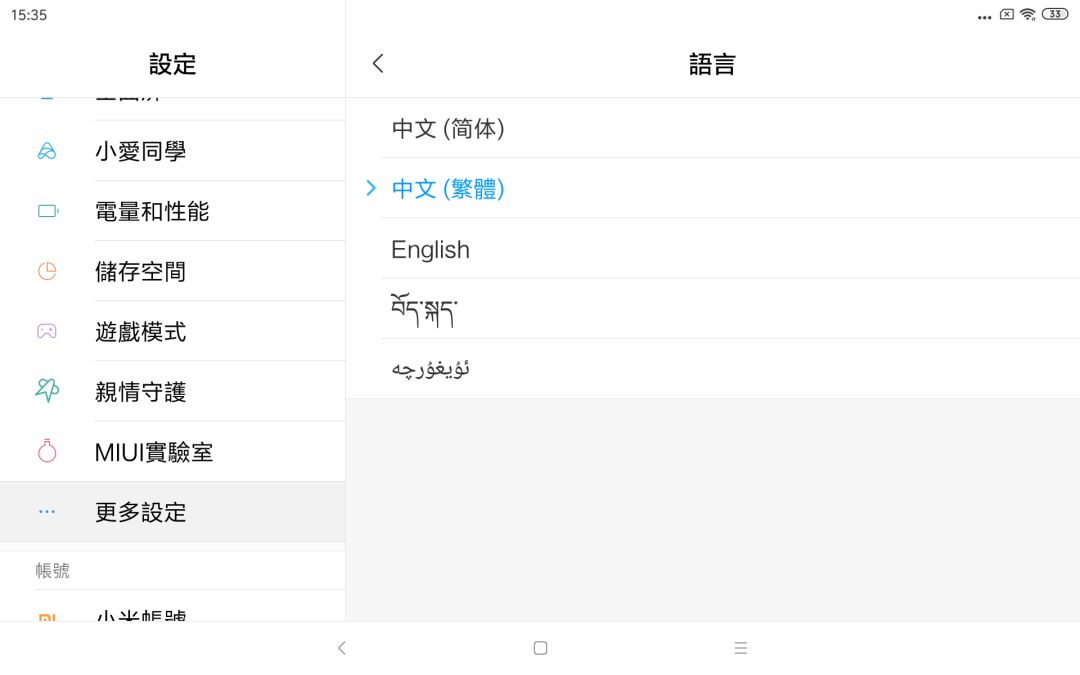Screen dimensions: 1080x675
Task: Tap the 小愛同學 assistant icon
Action: (47, 151)
